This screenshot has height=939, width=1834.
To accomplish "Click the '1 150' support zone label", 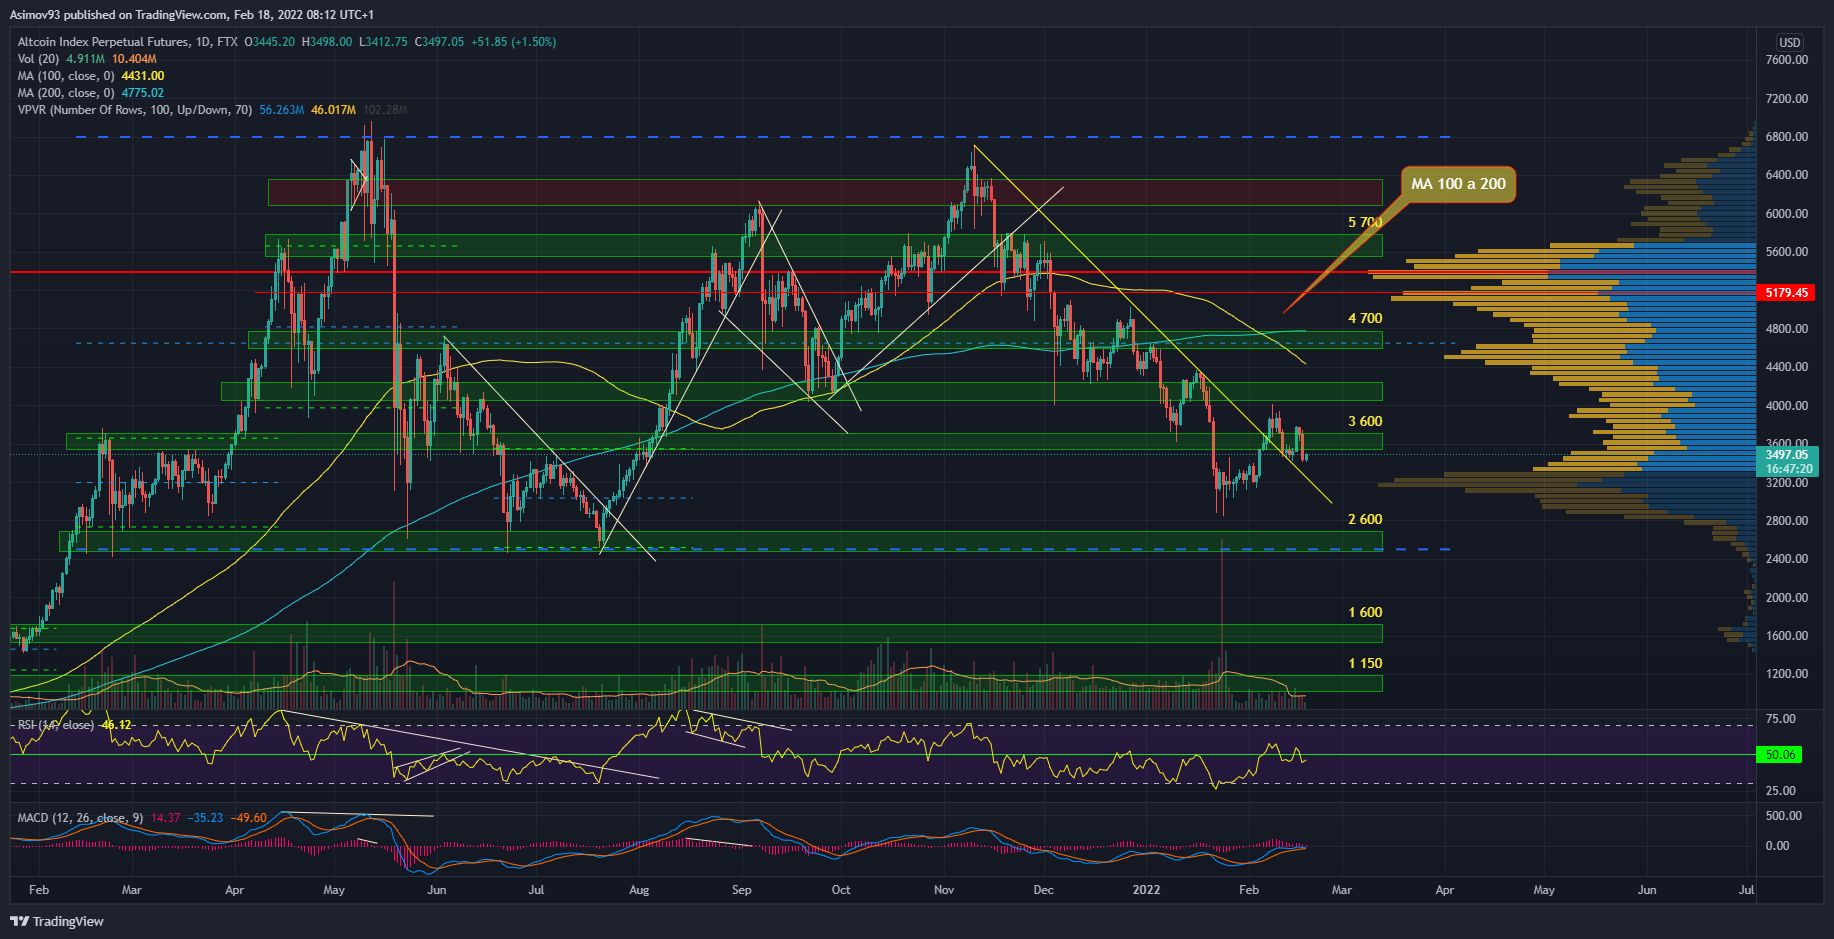I will tap(1364, 663).
